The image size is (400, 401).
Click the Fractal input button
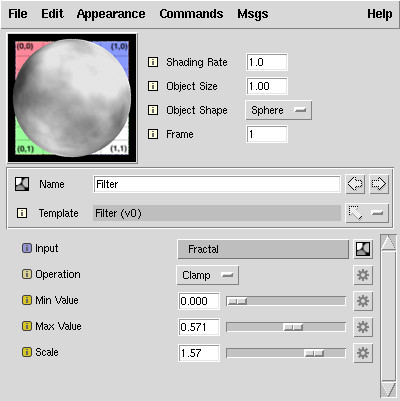click(x=263, y=249)
